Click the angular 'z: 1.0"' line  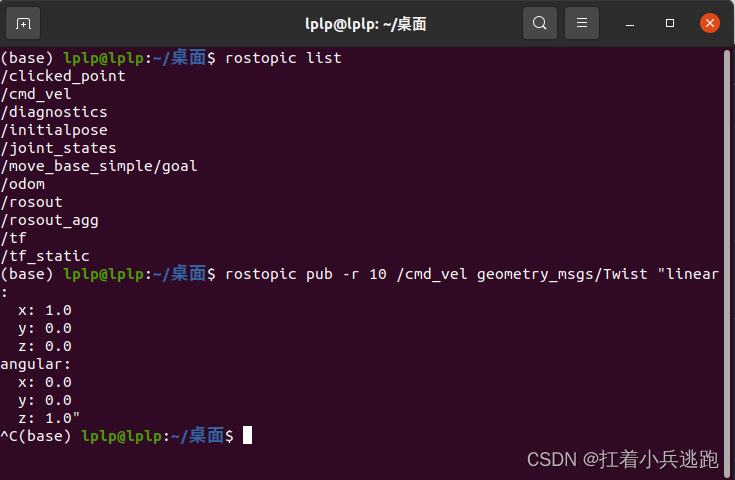pos(49,418)
